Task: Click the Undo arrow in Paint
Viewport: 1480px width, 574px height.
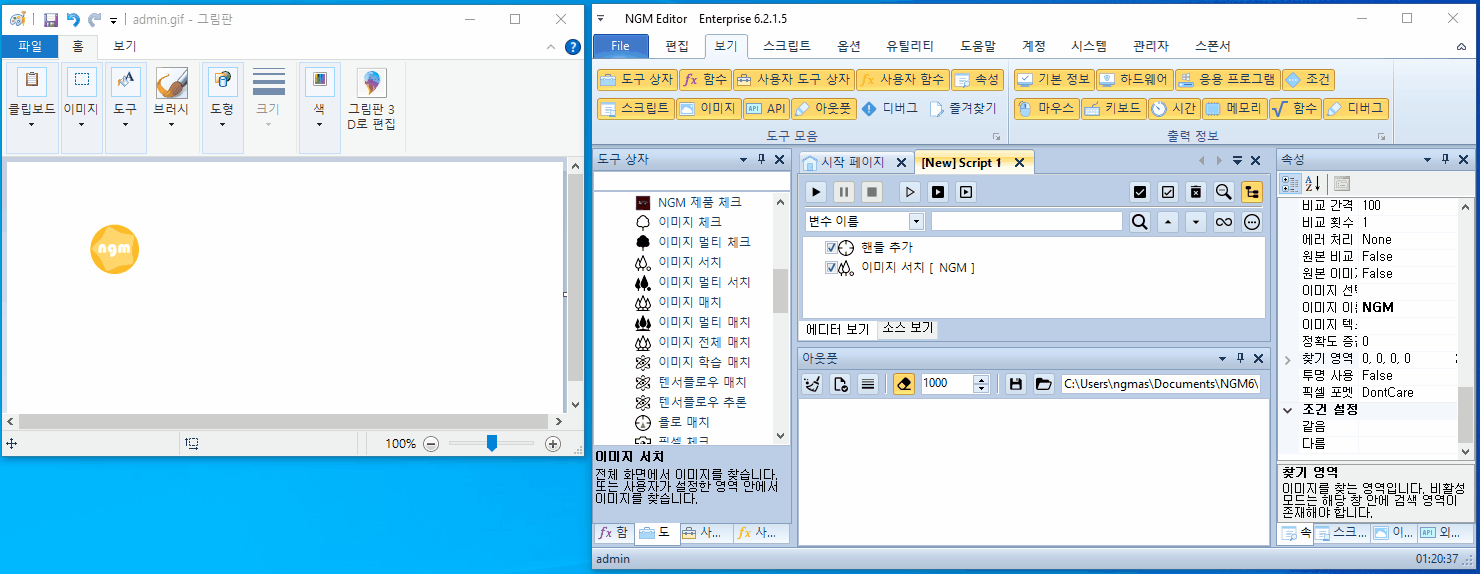Action: (x=73, y=19)
